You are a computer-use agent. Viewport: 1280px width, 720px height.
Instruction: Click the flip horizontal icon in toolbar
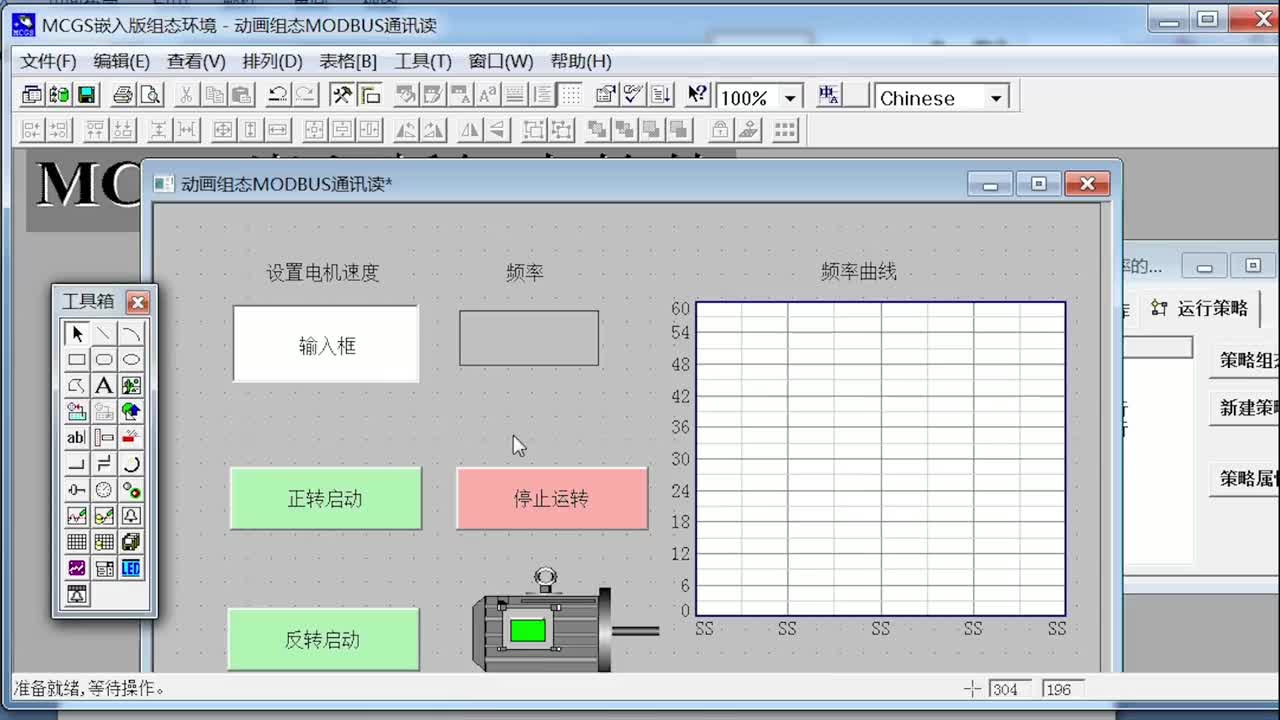(470, 130)
